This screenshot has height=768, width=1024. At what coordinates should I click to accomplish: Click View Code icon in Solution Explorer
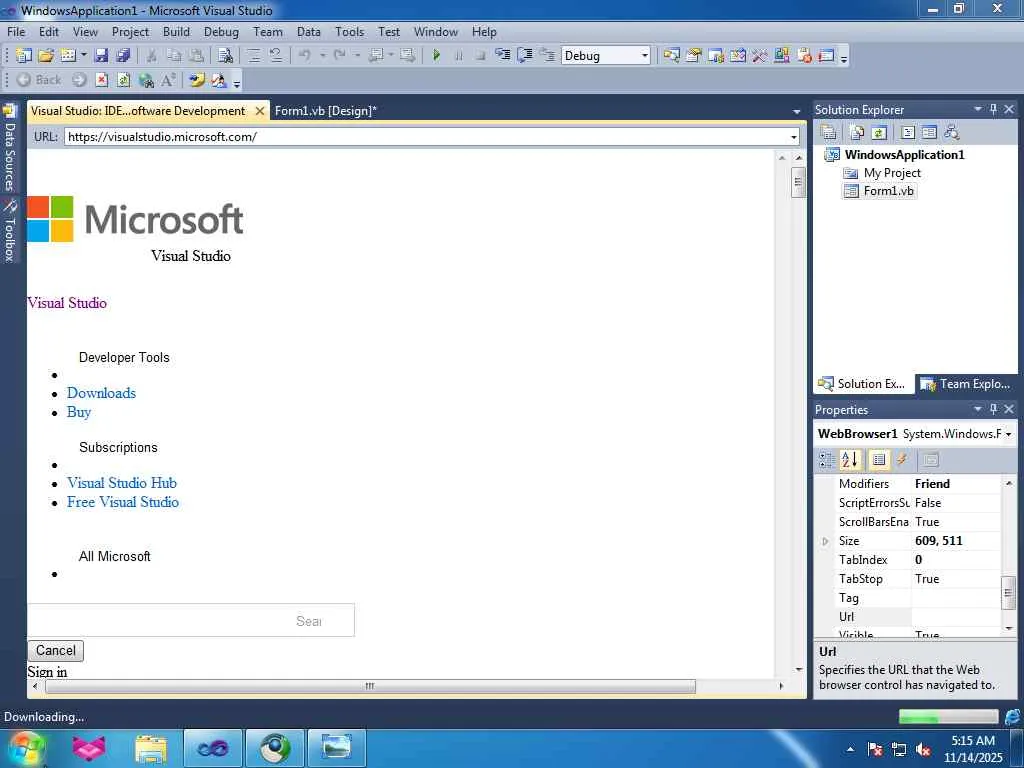click(908, 133)
